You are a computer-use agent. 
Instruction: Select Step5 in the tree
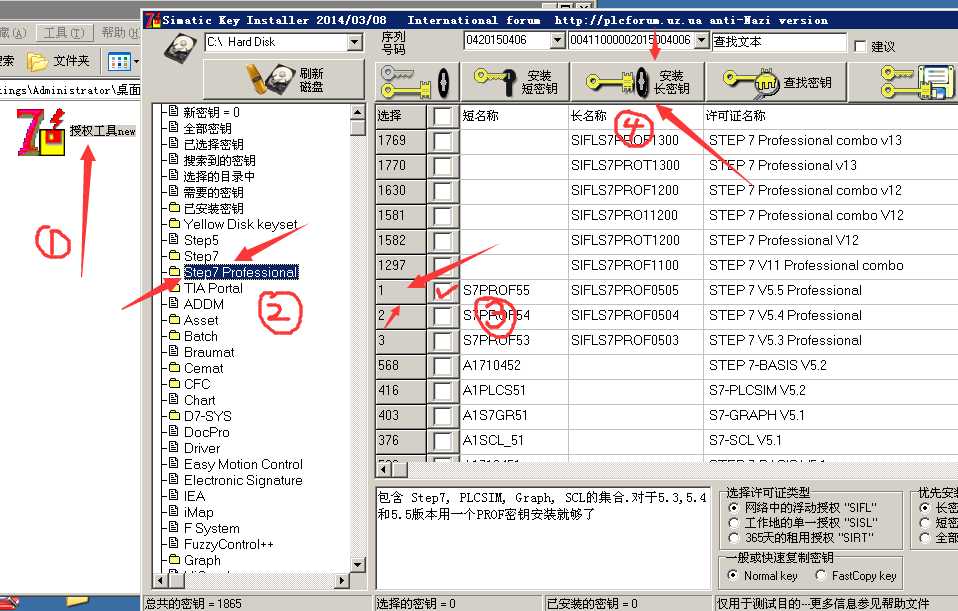click(x=201, y=240)
